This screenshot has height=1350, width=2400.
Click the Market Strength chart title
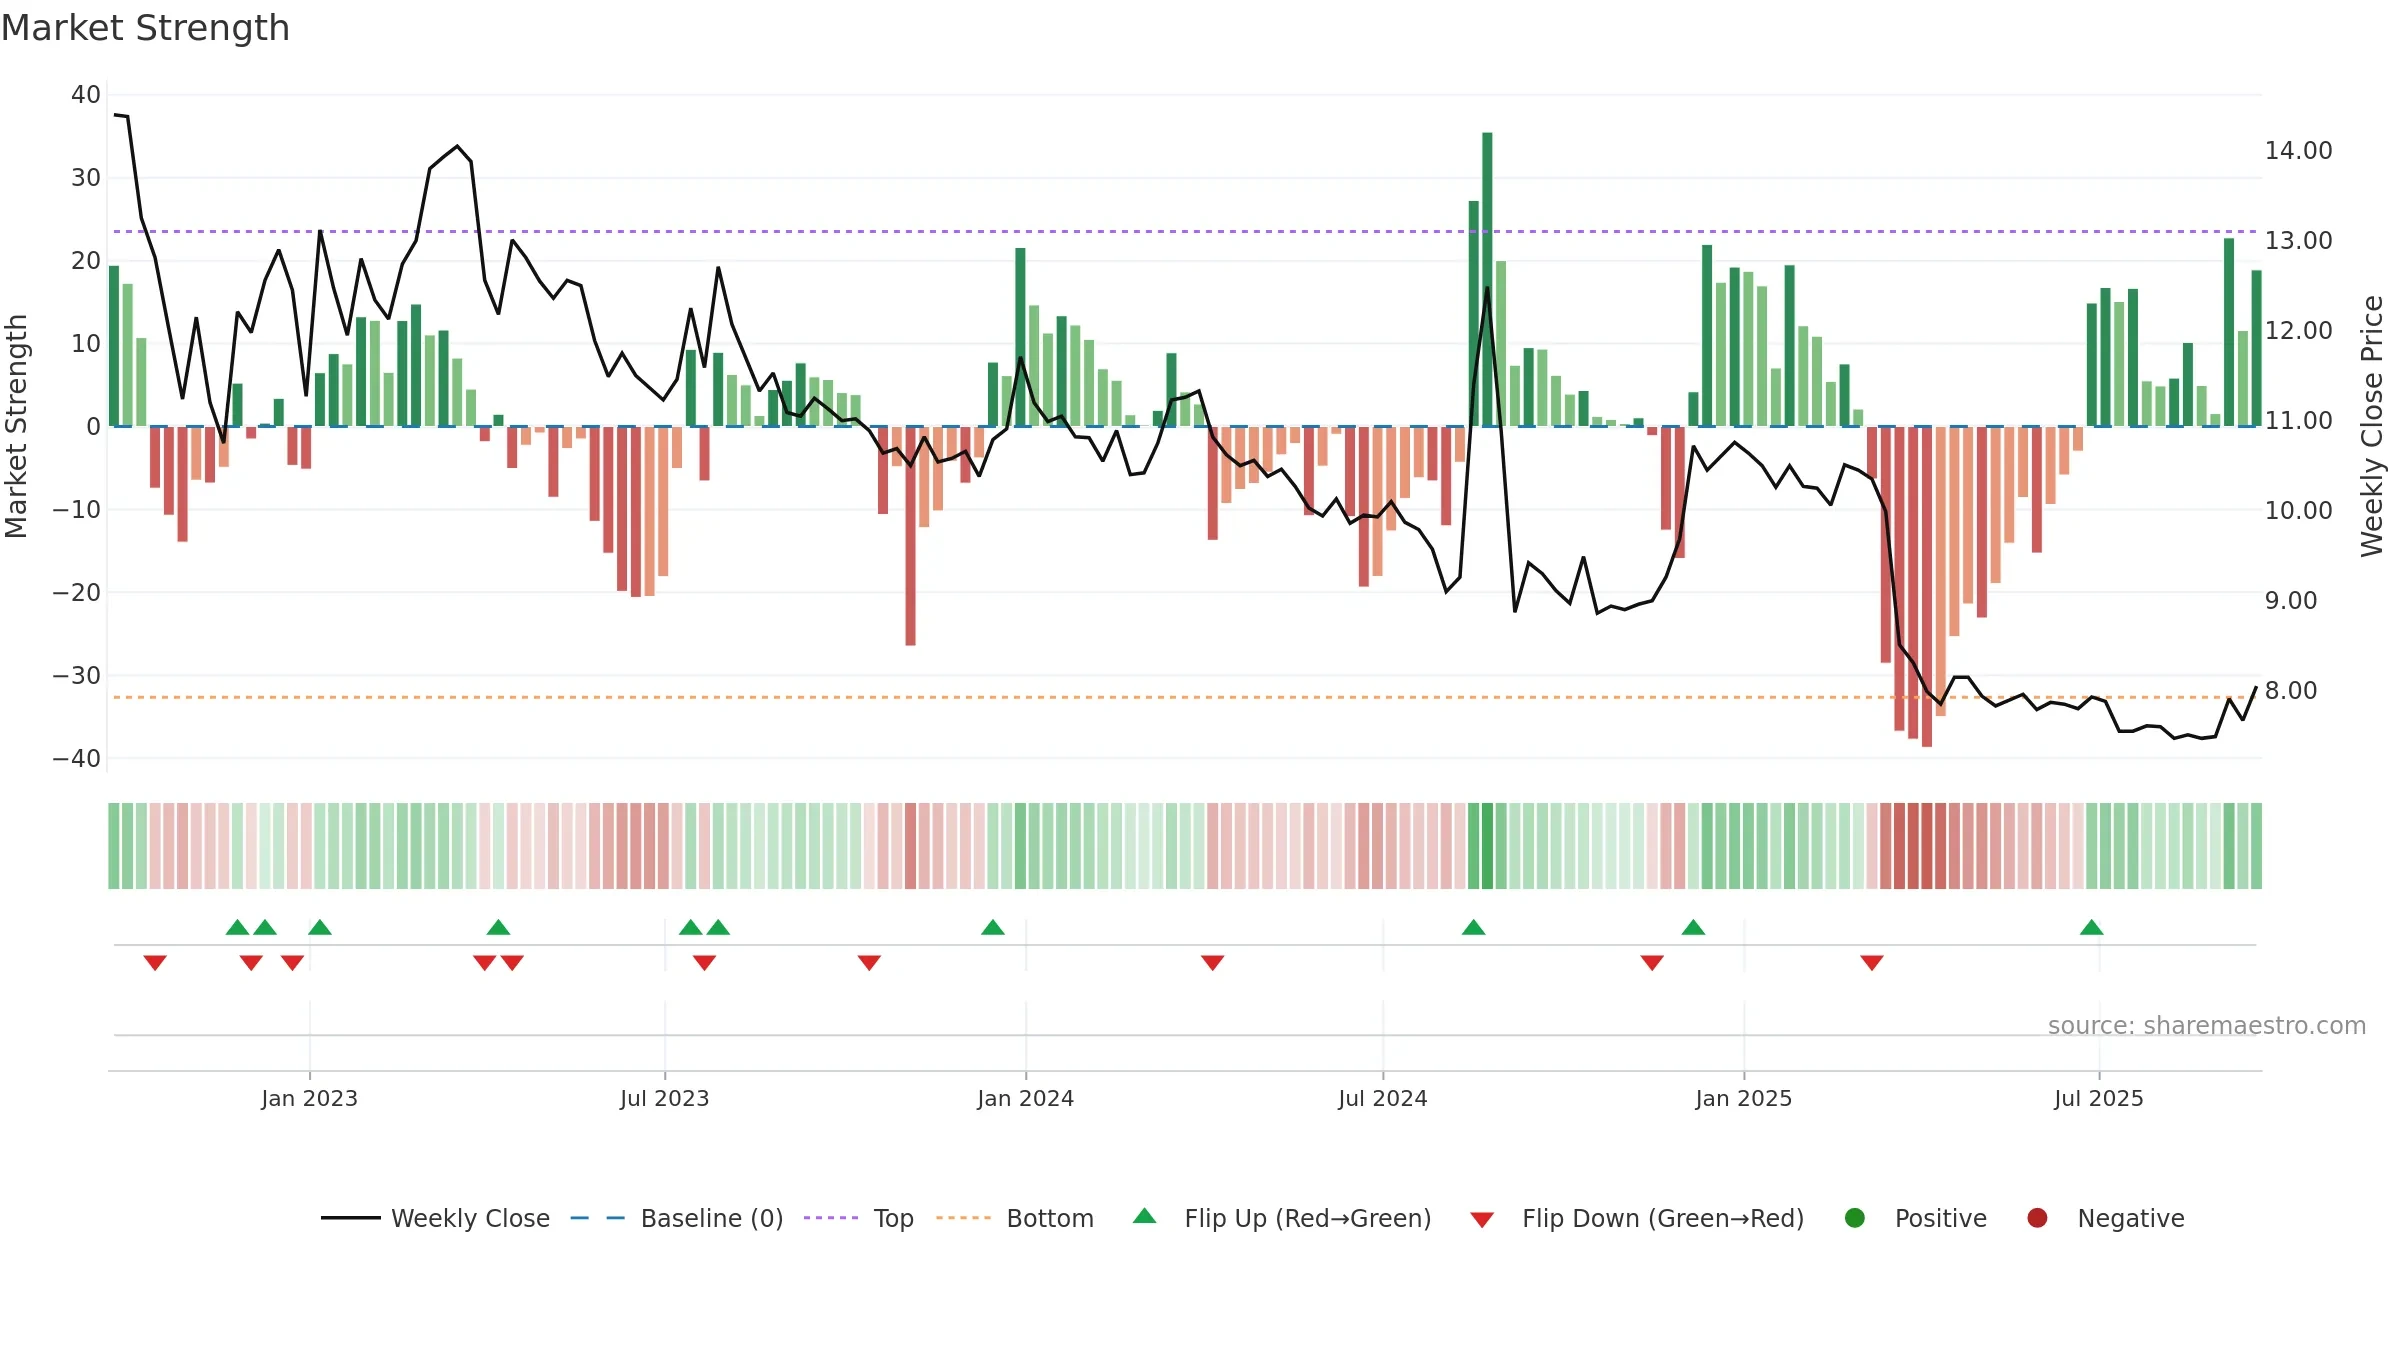145,28
